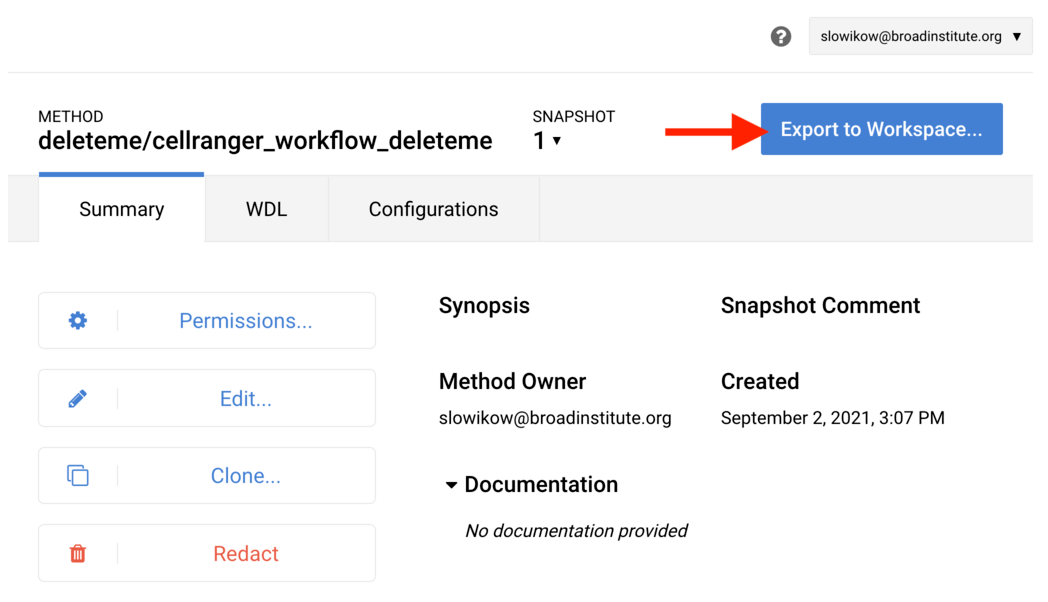Click the red trash icon beside Redact
Viewport: 1048px width, 602px height.
tap(78, 554)
